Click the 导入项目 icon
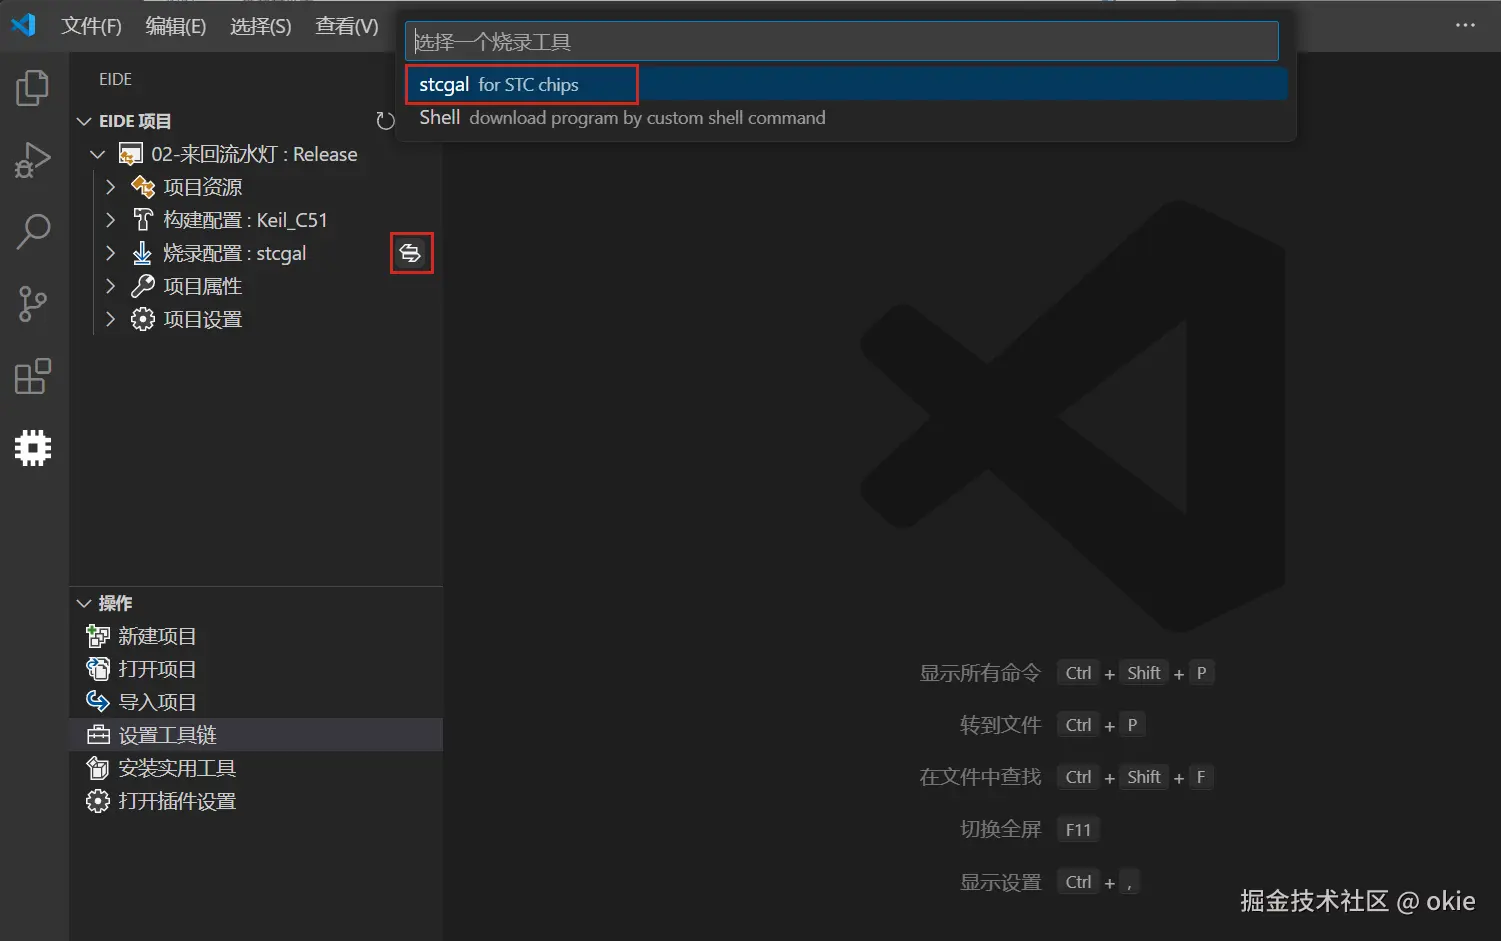Image resolution: width=1502 pixels, height=941 pixels. tap(98, 702)
